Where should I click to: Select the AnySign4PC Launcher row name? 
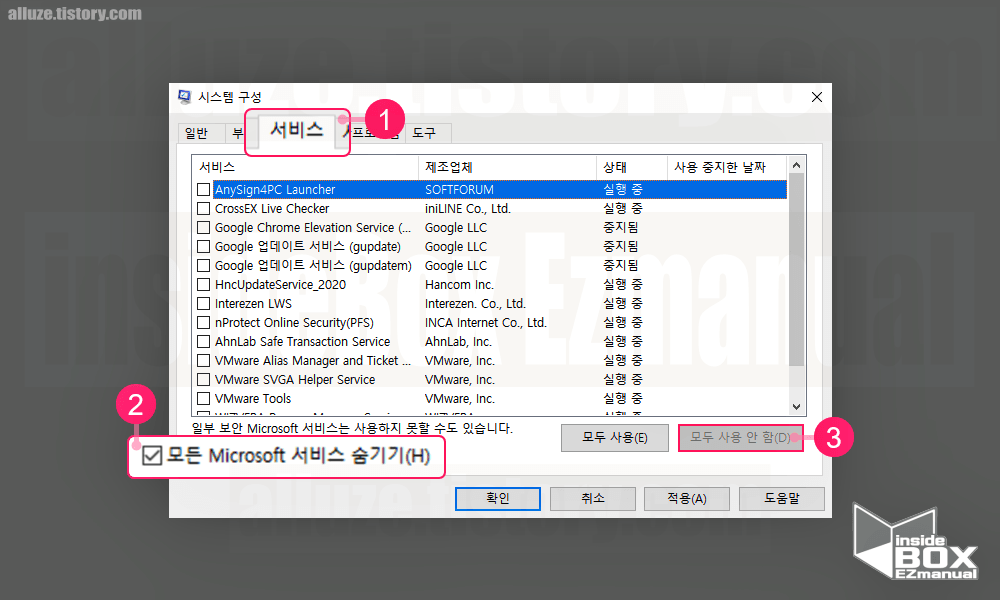click(x=275, y=189)
